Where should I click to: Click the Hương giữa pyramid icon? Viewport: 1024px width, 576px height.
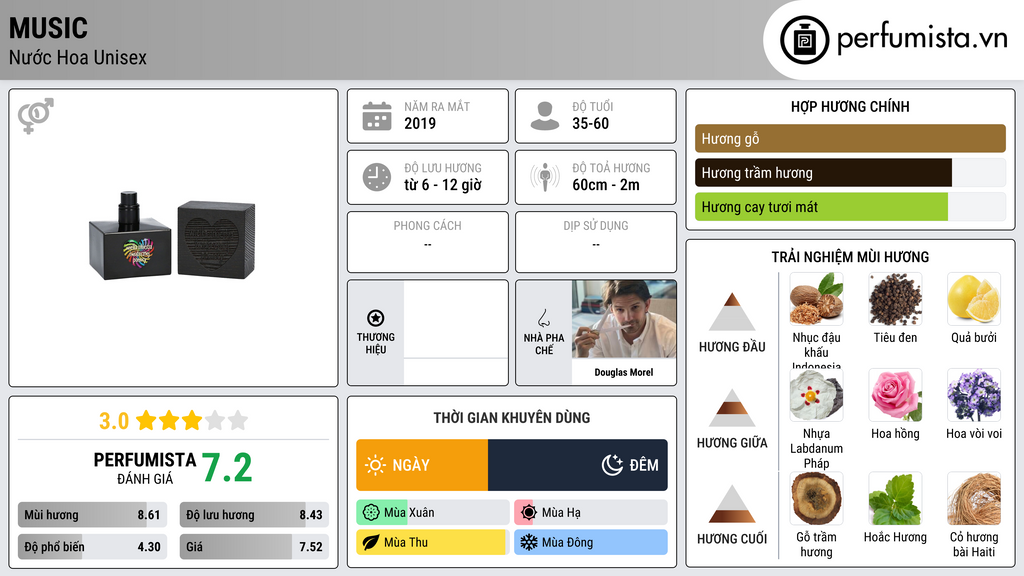click(x=732, y=408)
